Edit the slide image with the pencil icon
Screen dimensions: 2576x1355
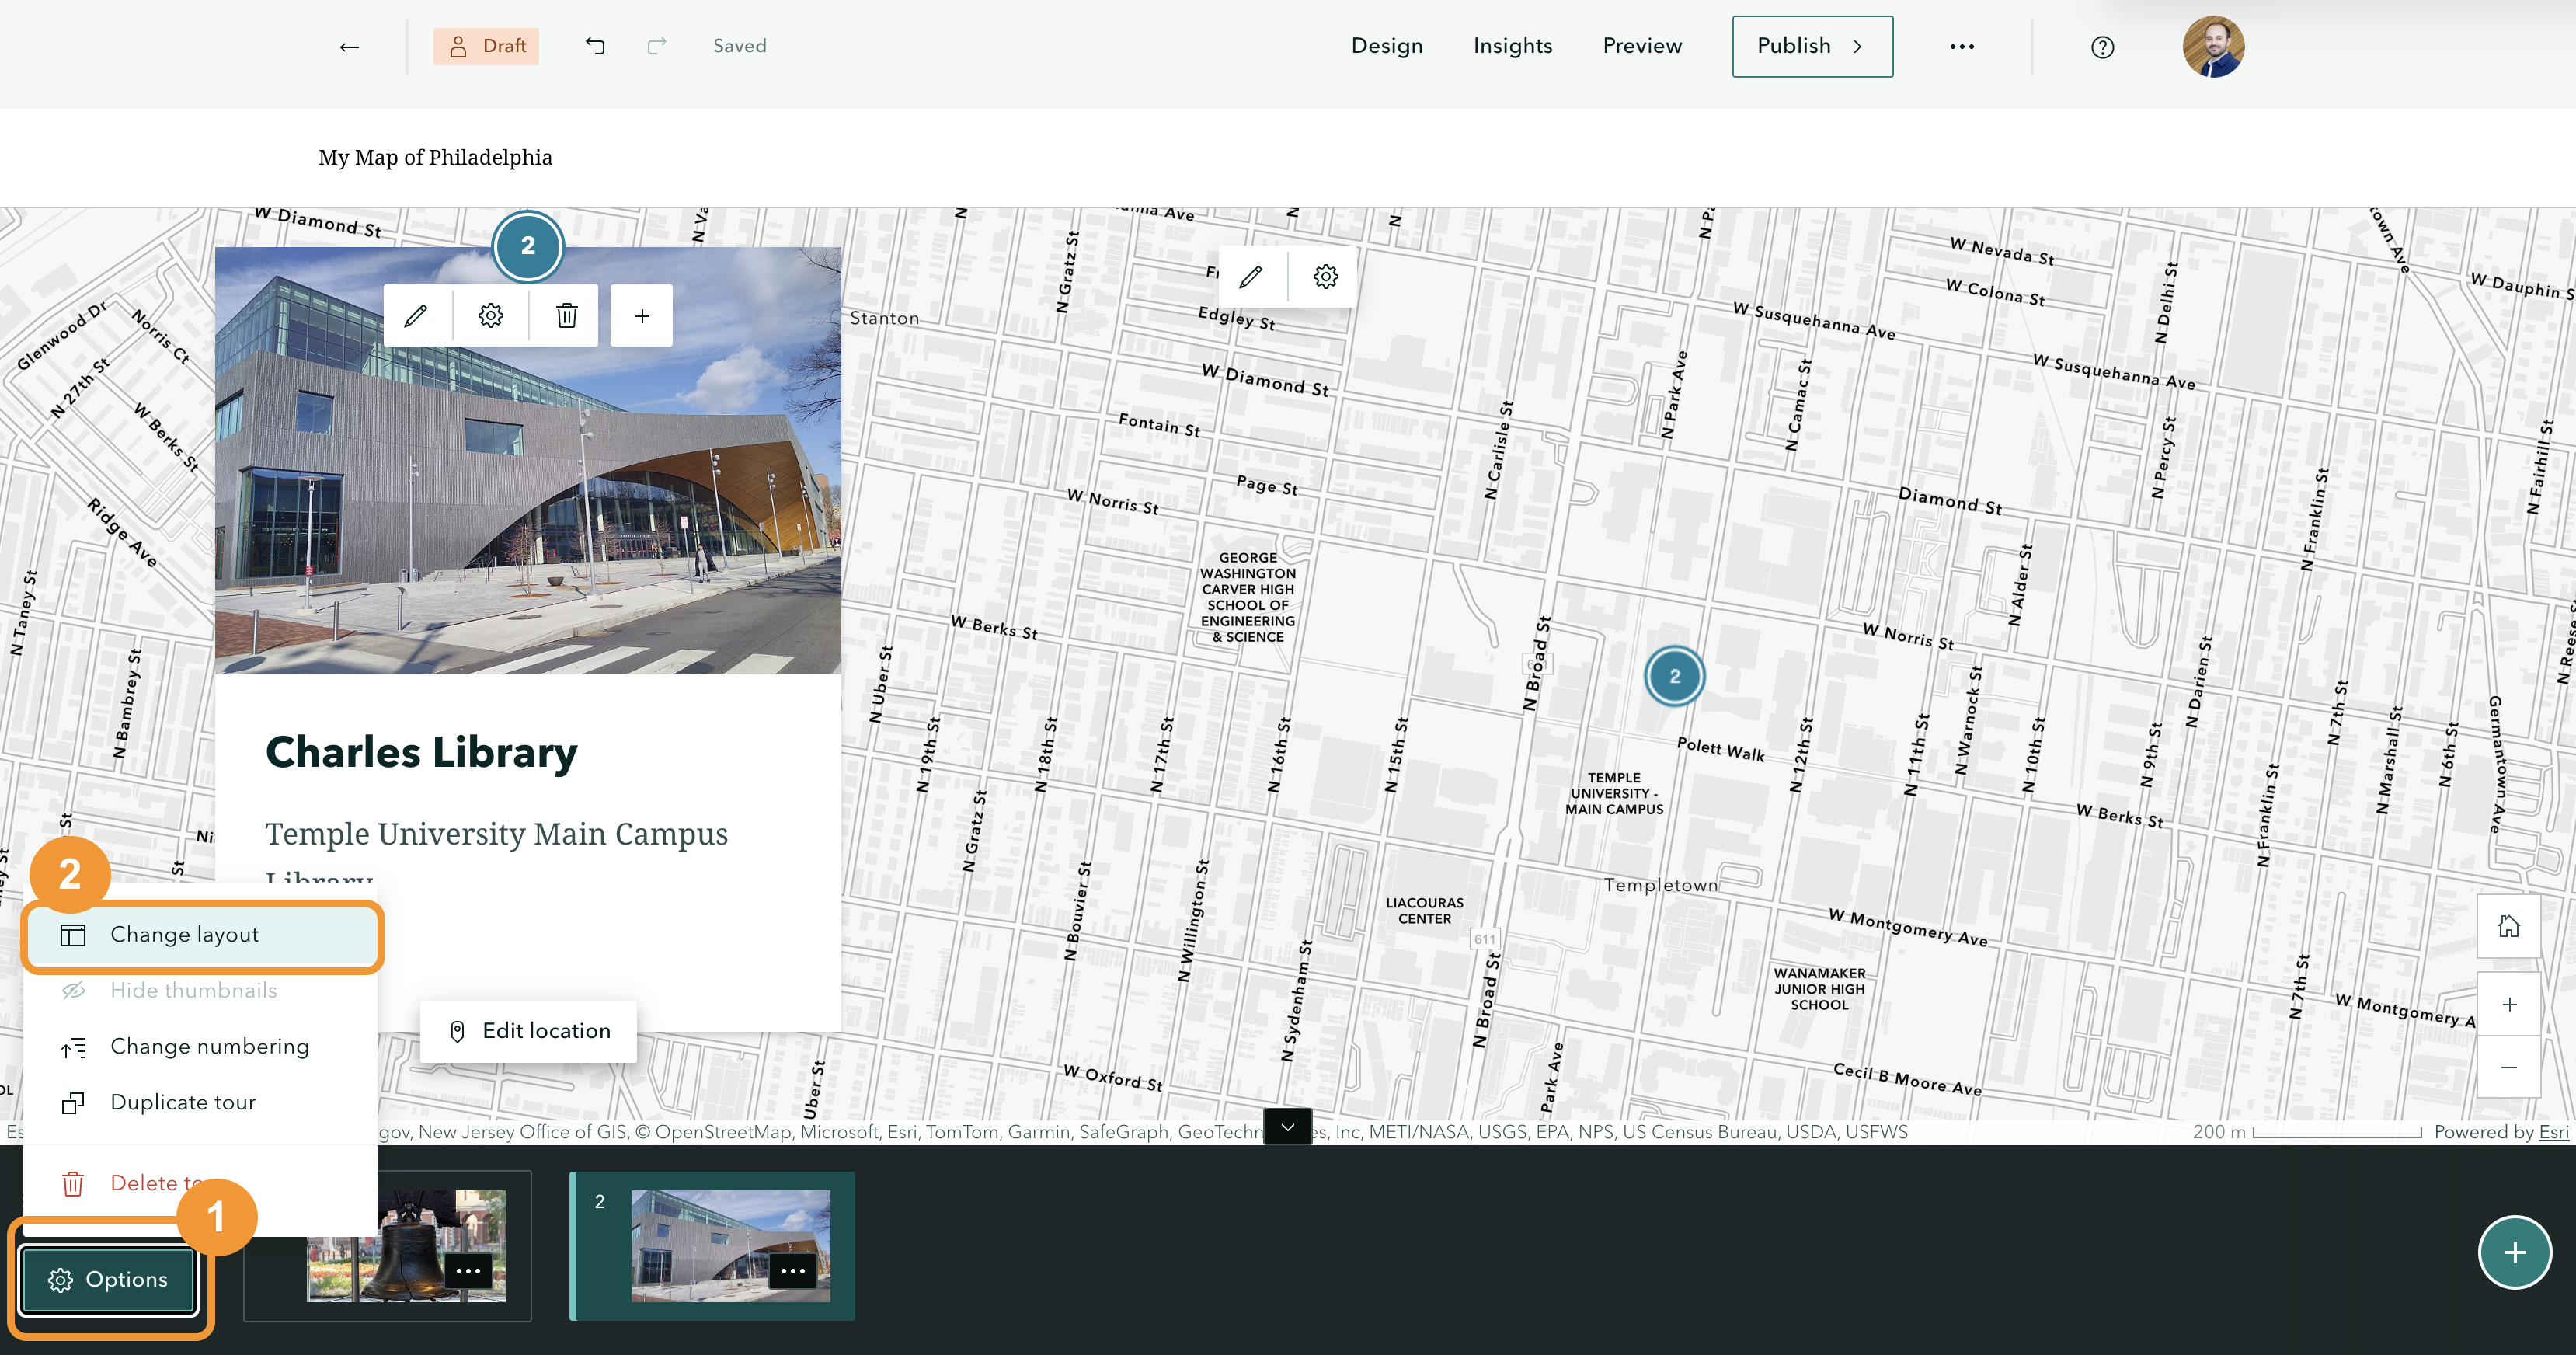coord(416,316)
